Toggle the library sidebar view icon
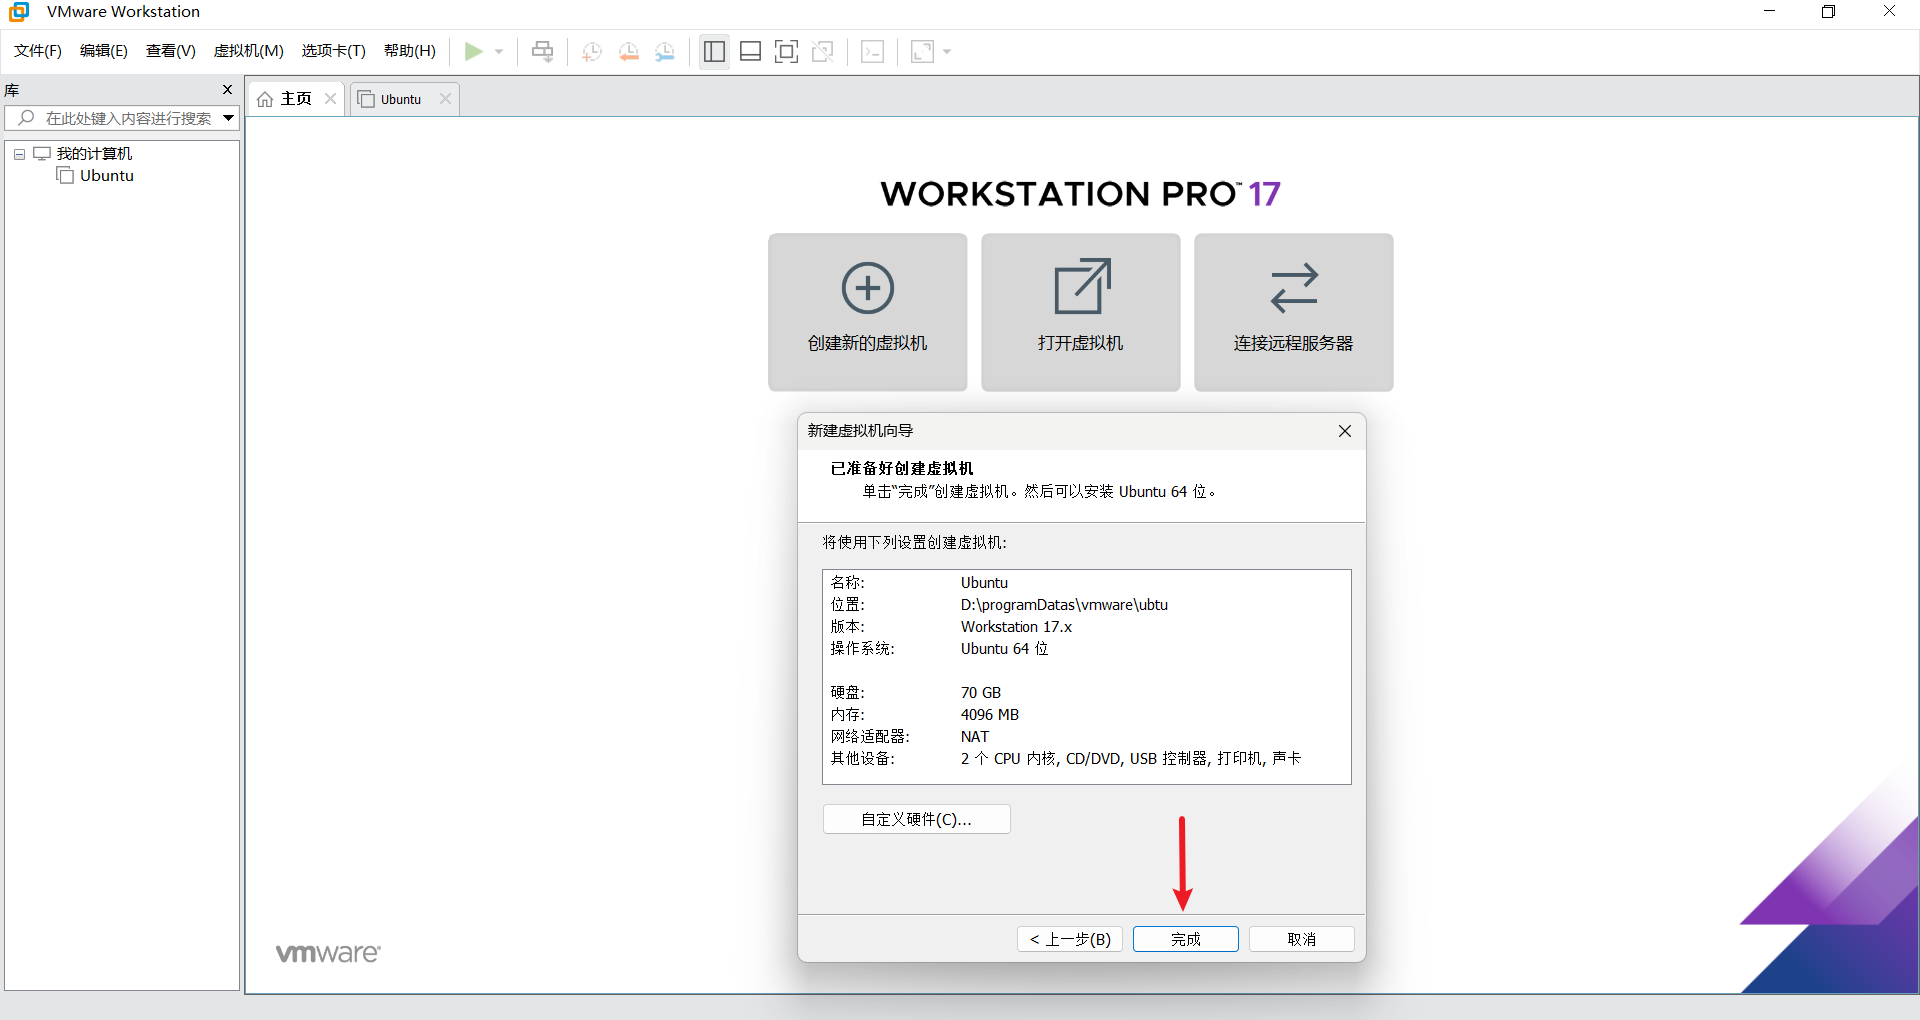1920x1020 pixels. point(714,52)
